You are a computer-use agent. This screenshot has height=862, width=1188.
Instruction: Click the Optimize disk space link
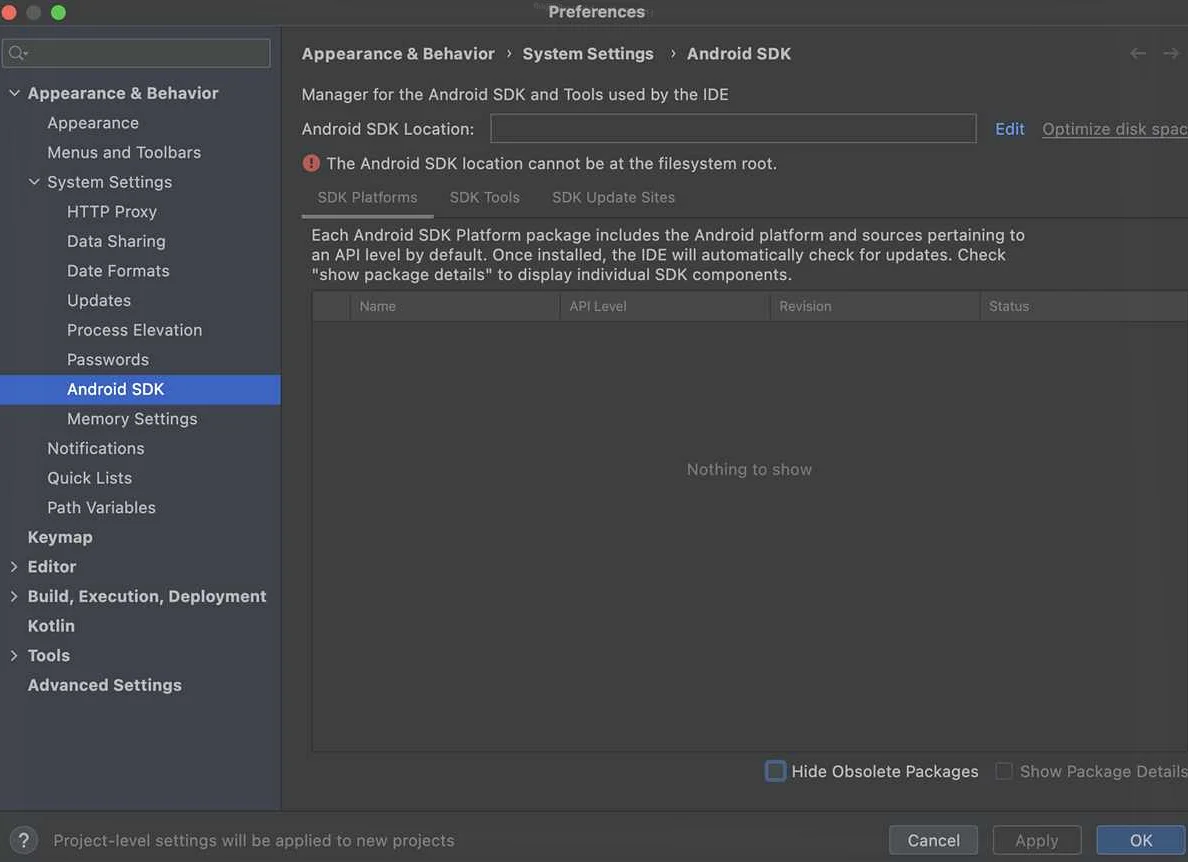click(1115, 129)
